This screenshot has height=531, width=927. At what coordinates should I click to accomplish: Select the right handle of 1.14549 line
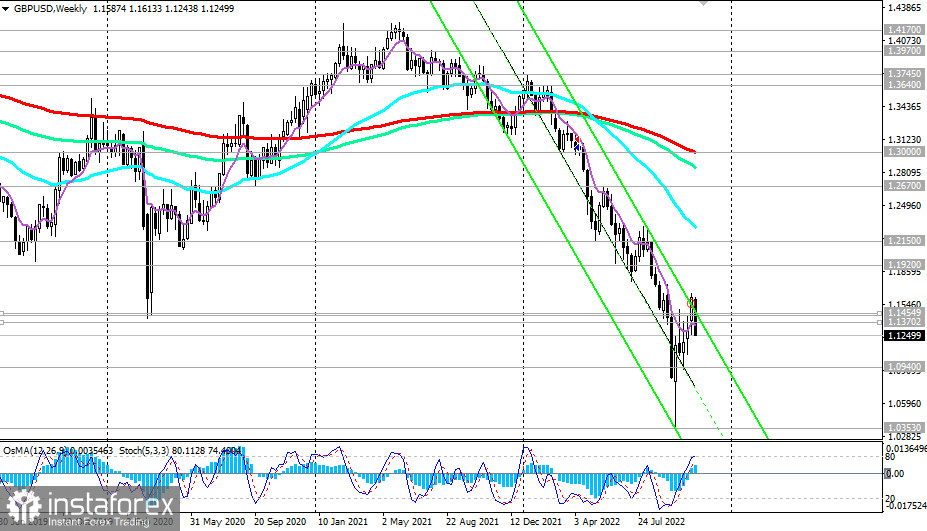[879, 313]
